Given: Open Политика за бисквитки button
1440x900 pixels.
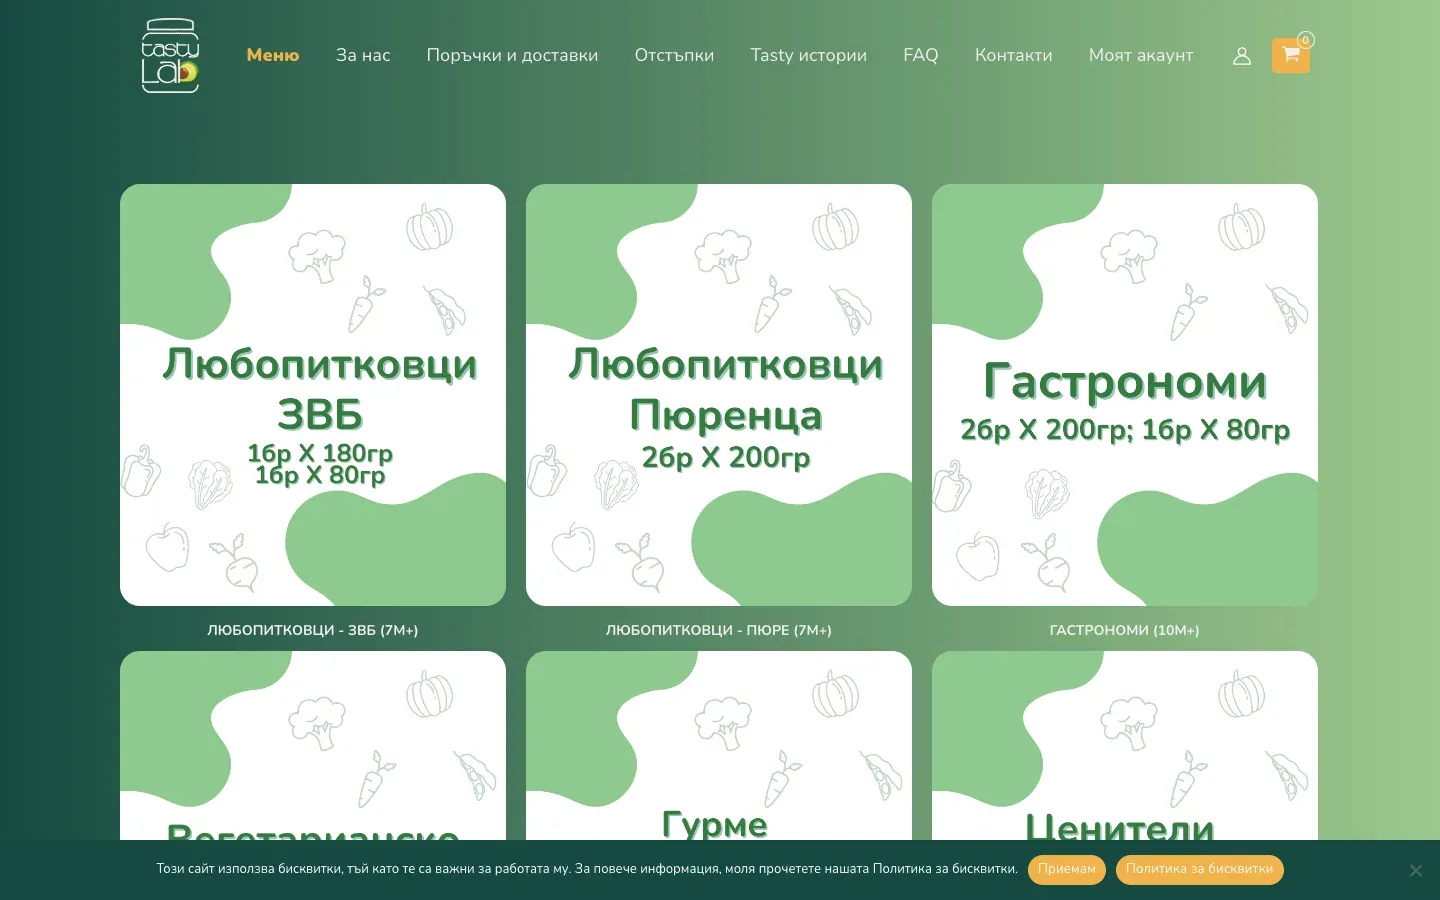Looking at the screenshot, I should (1199, 869).
